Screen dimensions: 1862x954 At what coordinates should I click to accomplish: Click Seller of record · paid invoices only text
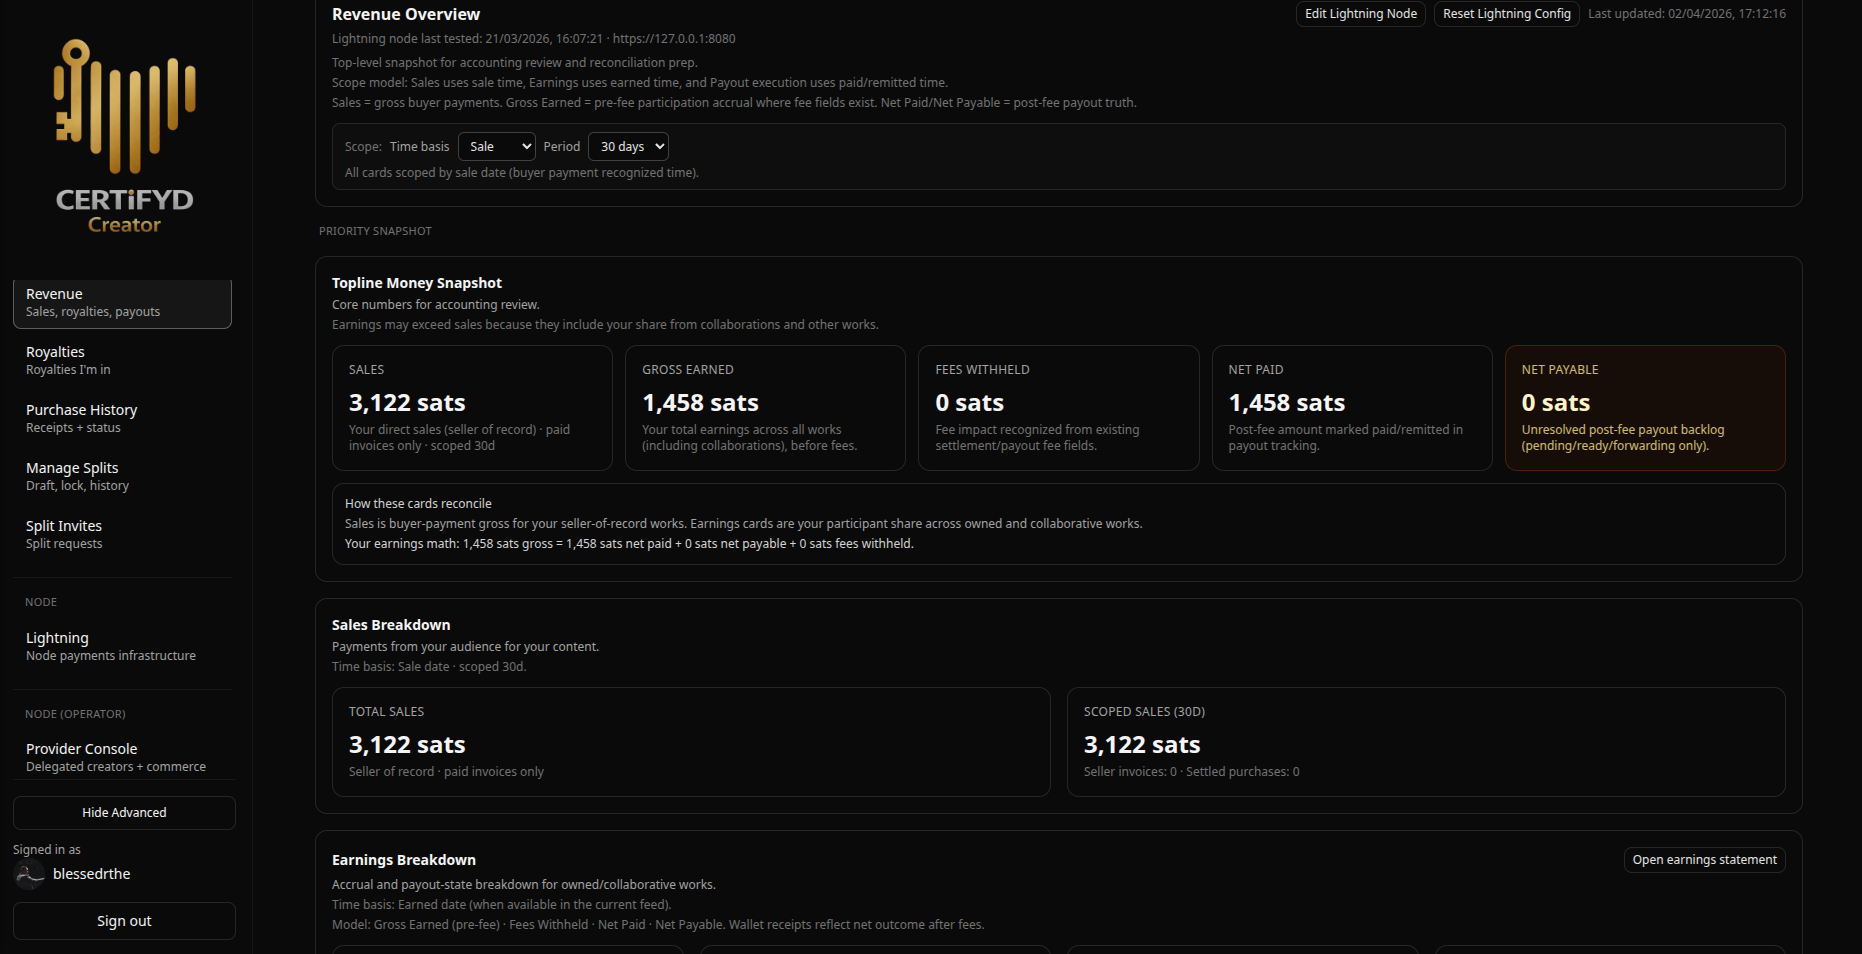tap(446, 772)
